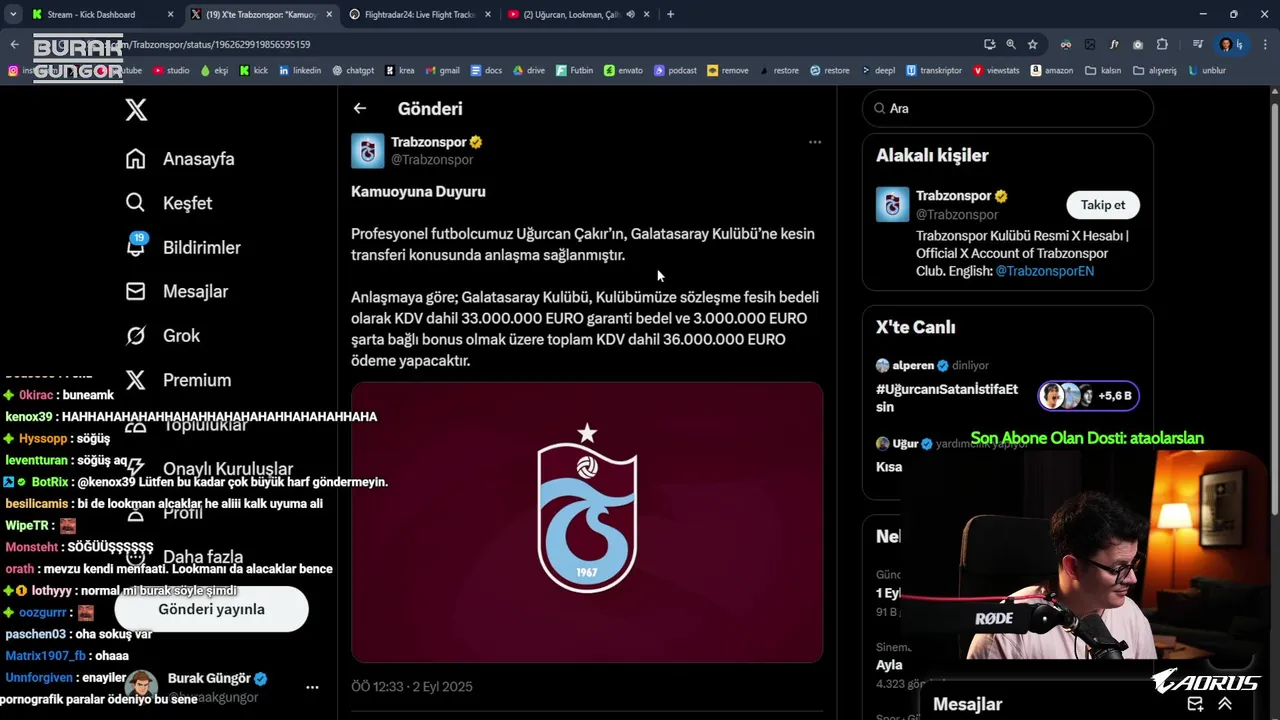Image resolution: width=1280 pixels, height=720 pixels.
Task: Open the gmail bookmark
Action: click(x=442, y=71)
